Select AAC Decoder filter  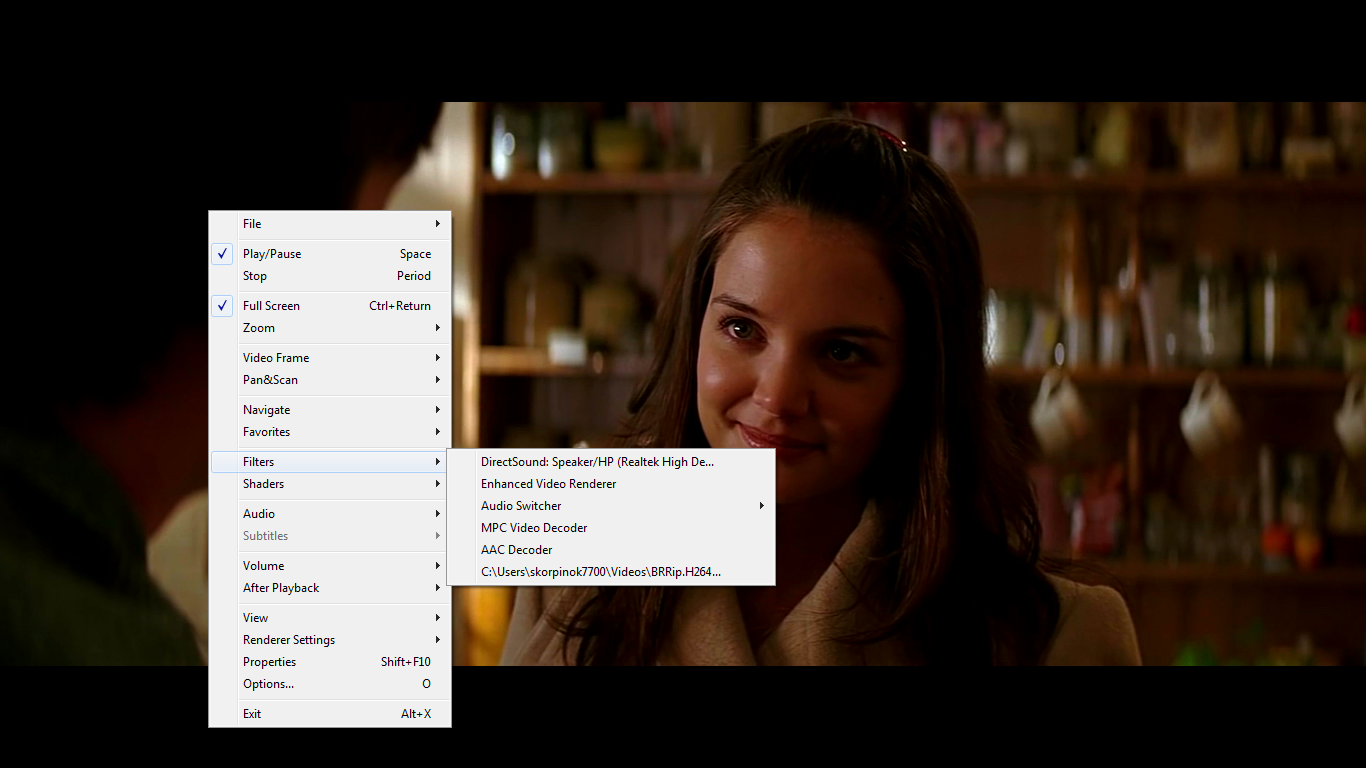tap(611, 550)
